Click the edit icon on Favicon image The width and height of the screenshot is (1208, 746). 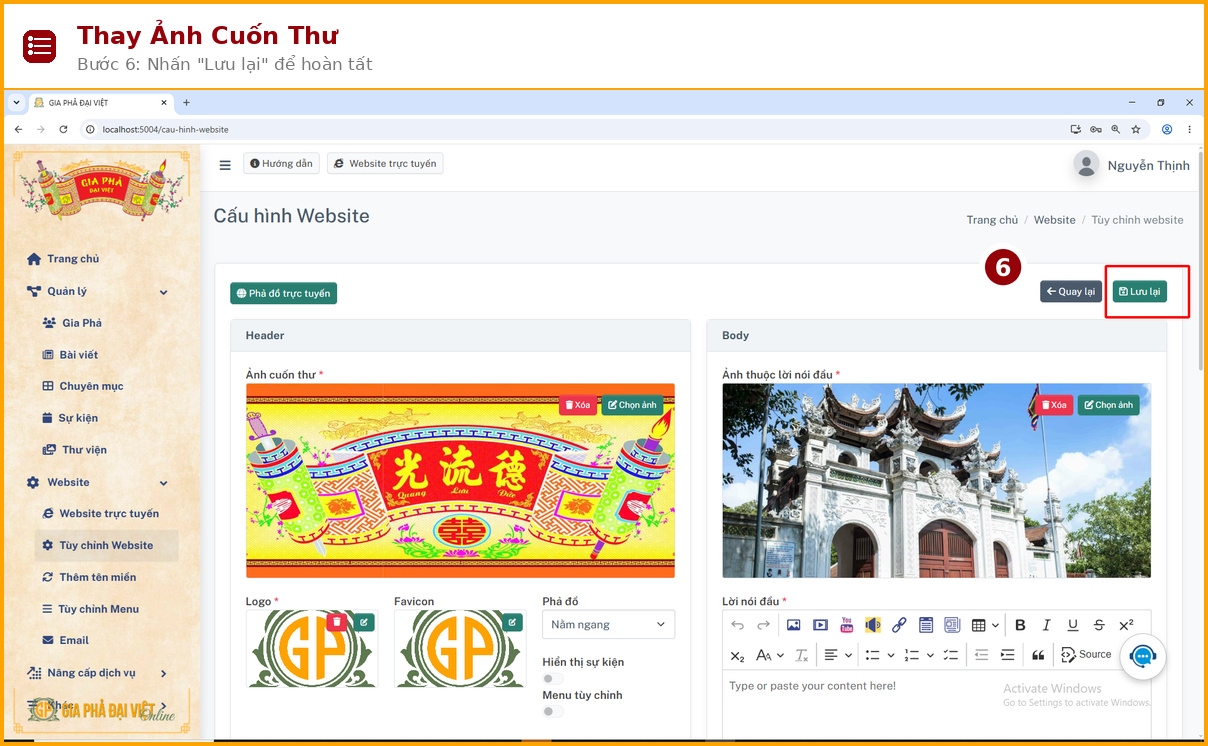click(513, 622)
